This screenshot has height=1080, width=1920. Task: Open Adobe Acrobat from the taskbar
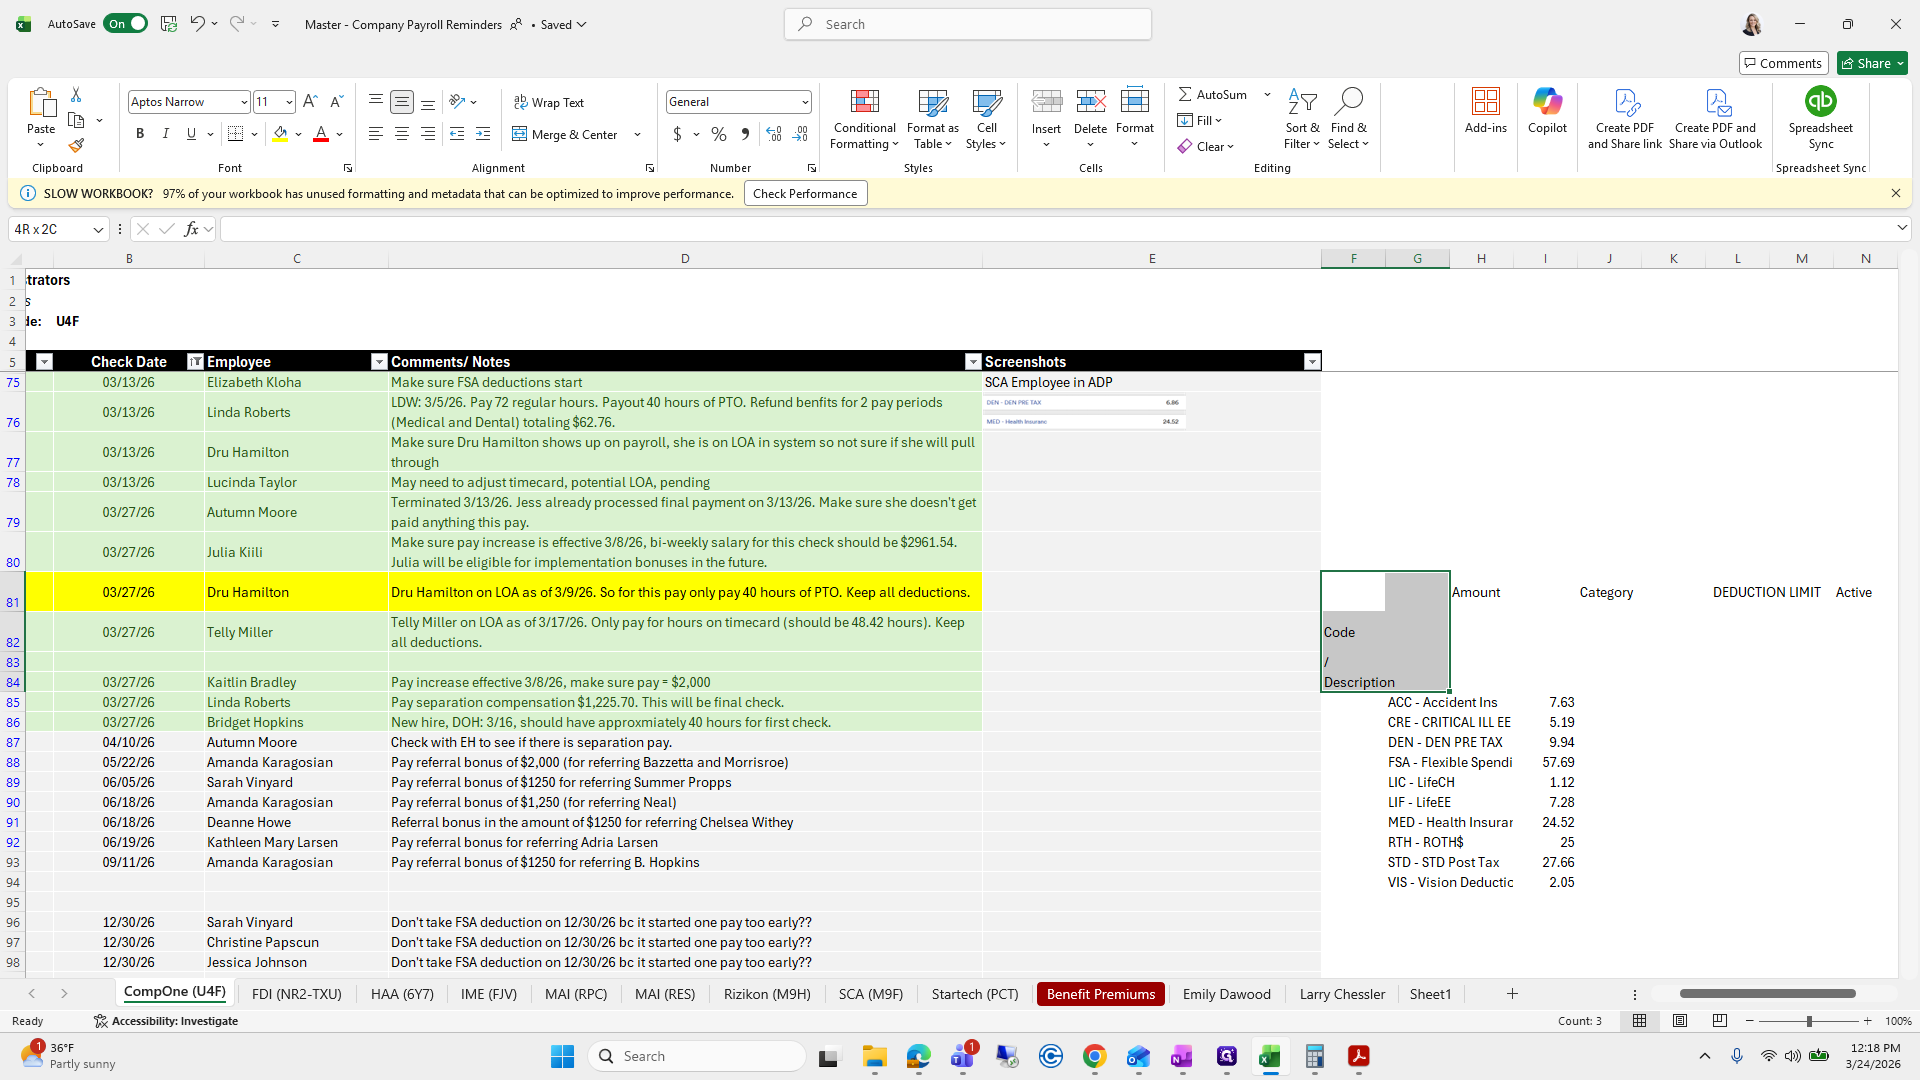click(x=1358, y=1056)
